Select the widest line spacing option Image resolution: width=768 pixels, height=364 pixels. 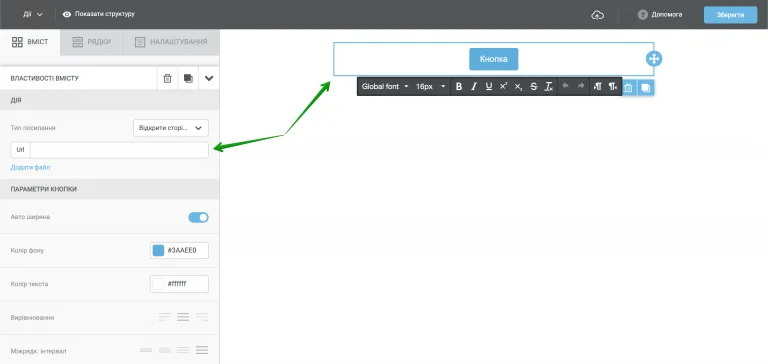tap(202, 350)
